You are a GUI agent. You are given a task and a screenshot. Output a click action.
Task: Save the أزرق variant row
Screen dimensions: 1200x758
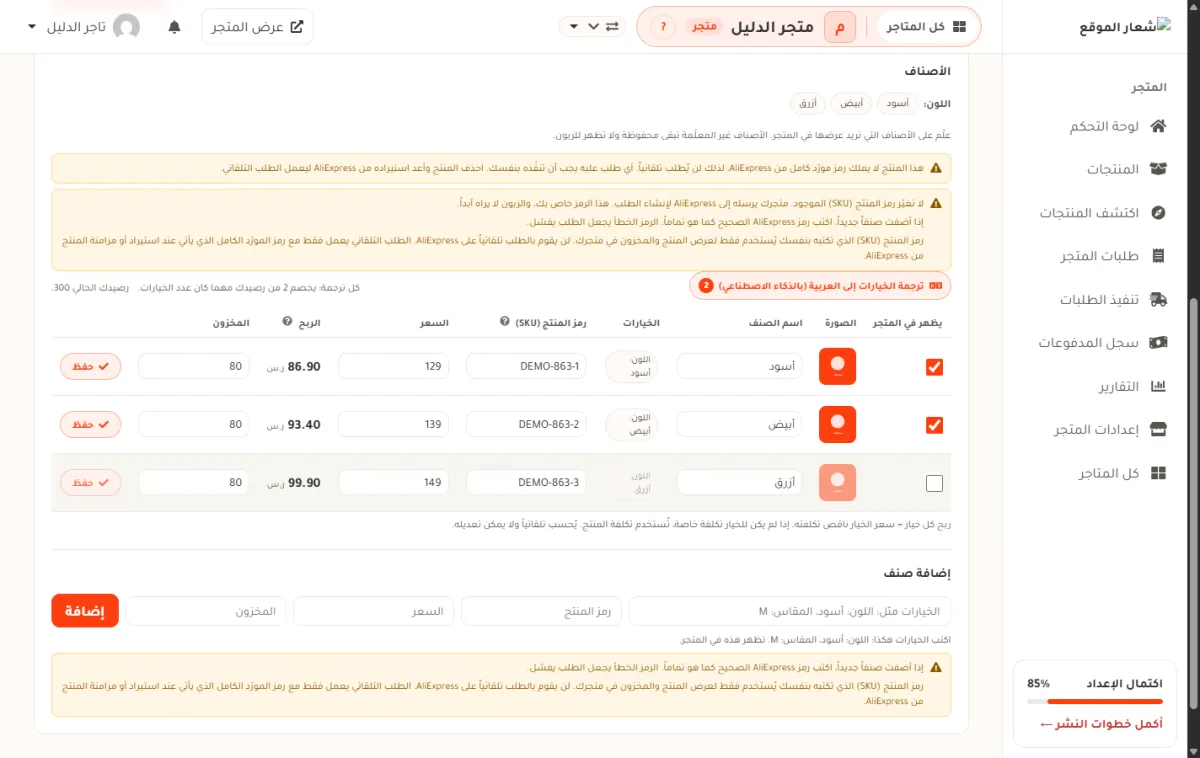[x=91, y=483]
